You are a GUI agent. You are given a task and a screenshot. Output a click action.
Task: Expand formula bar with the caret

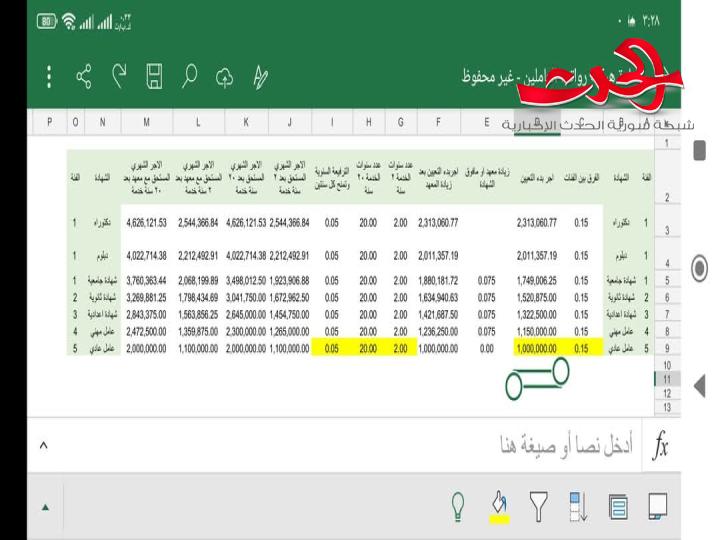click(44, 444)
